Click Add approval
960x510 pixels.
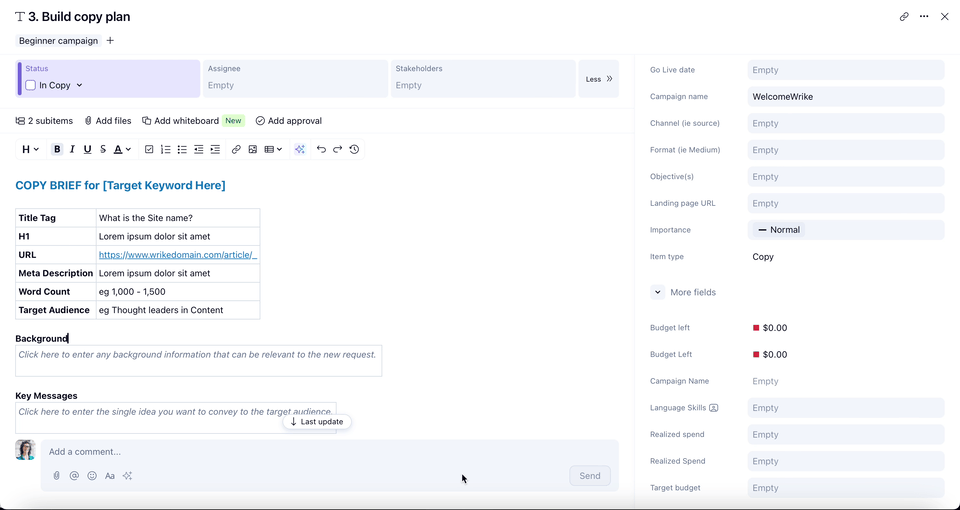click(x=288, y=121)
